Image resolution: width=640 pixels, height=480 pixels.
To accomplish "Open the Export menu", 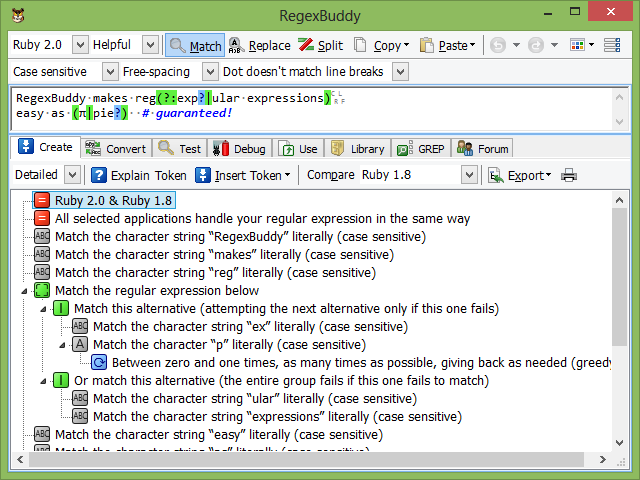I will point(520,176).
